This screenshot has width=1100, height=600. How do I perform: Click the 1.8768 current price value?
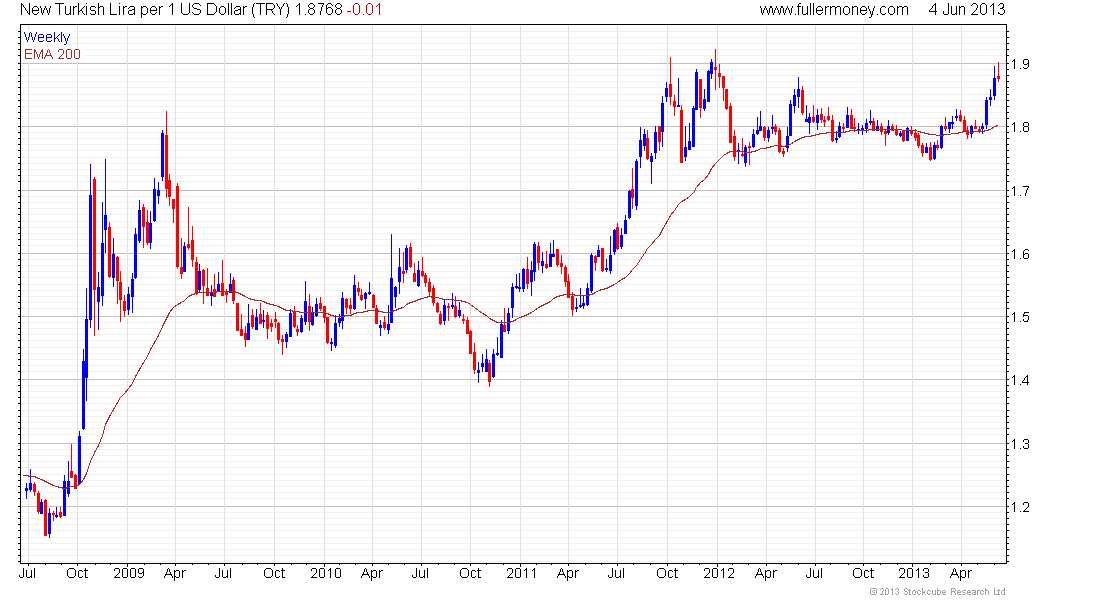pos(318,10)
